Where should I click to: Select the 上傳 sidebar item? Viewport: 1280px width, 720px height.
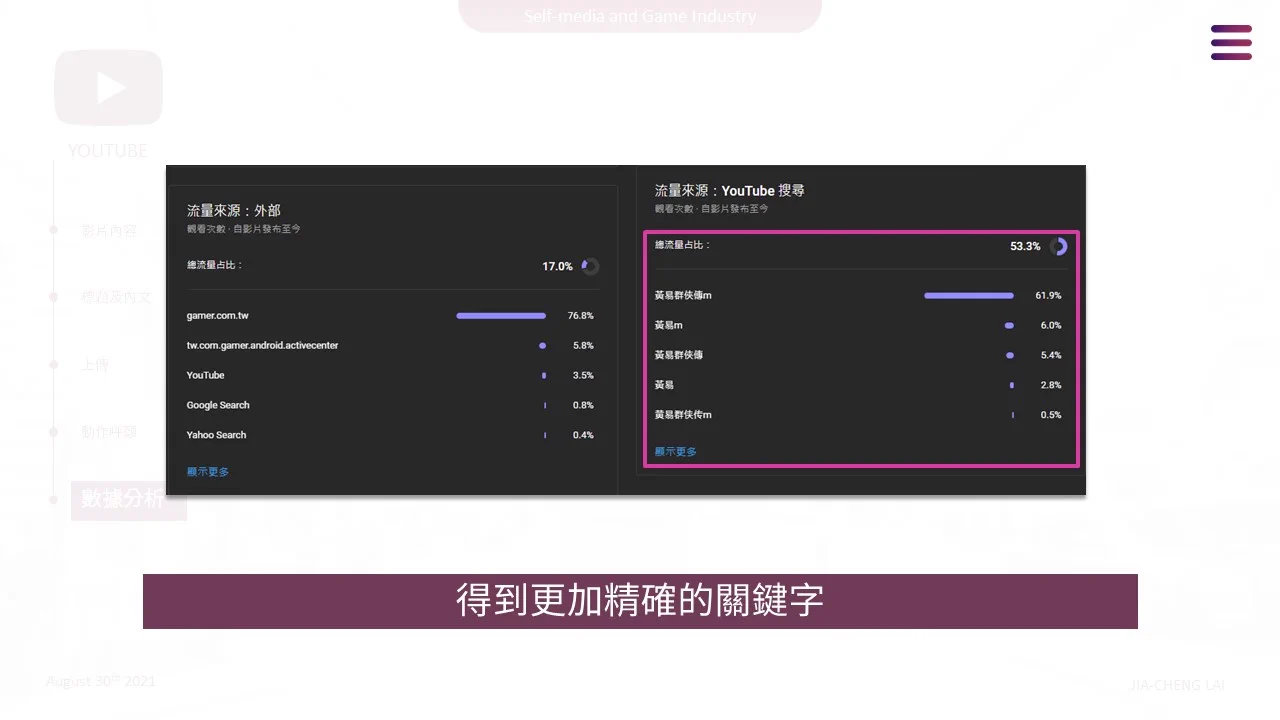coord(95,365)
